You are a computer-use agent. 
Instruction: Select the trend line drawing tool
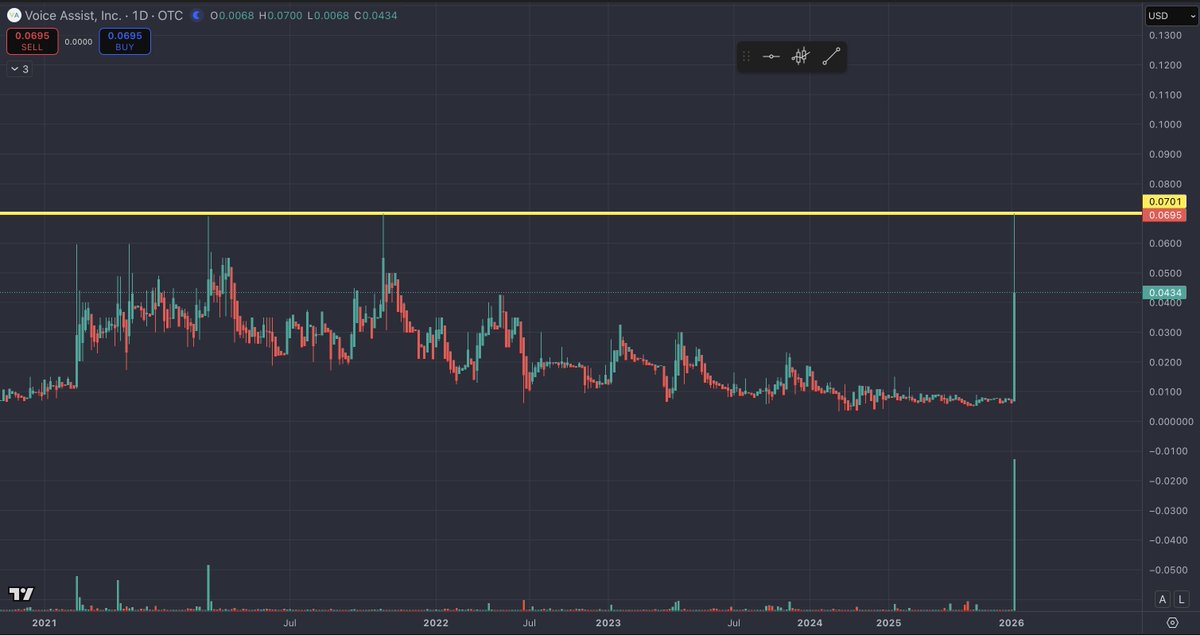[x=831, y=57]
